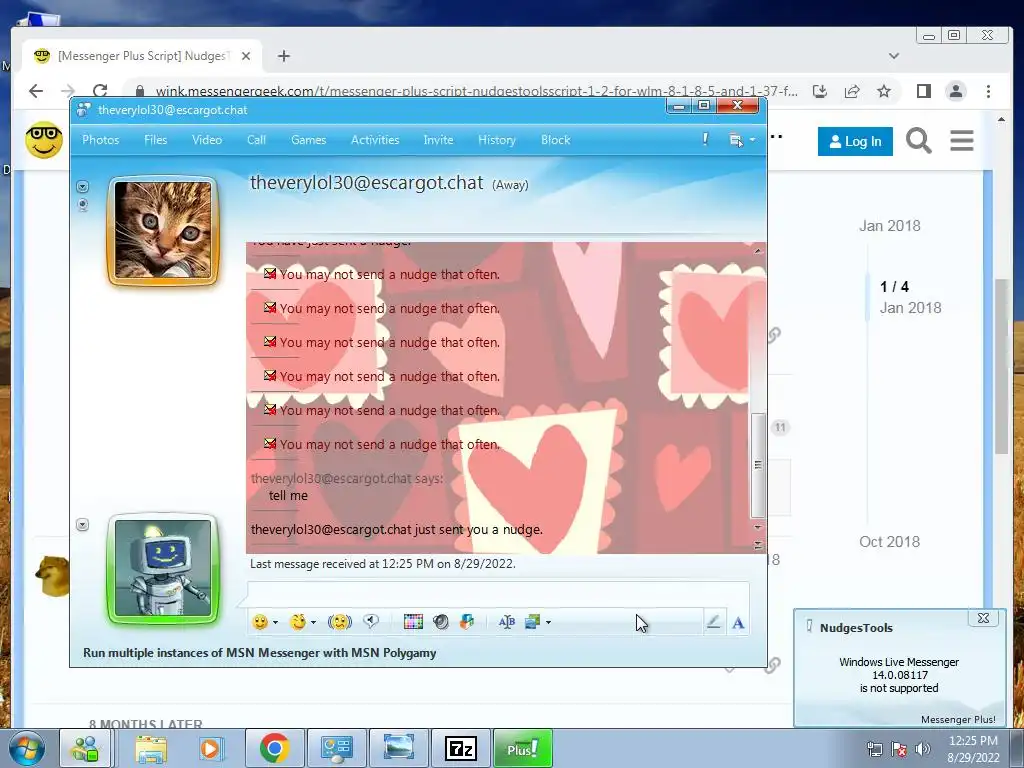Click the exclamation Messenger Plus icon
This screenshot has height=768, width=1024.
coord(705,139)
